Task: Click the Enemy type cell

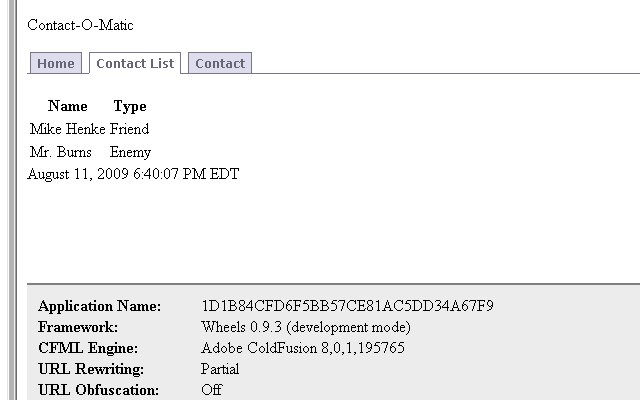Action: [x=130, y=152]
